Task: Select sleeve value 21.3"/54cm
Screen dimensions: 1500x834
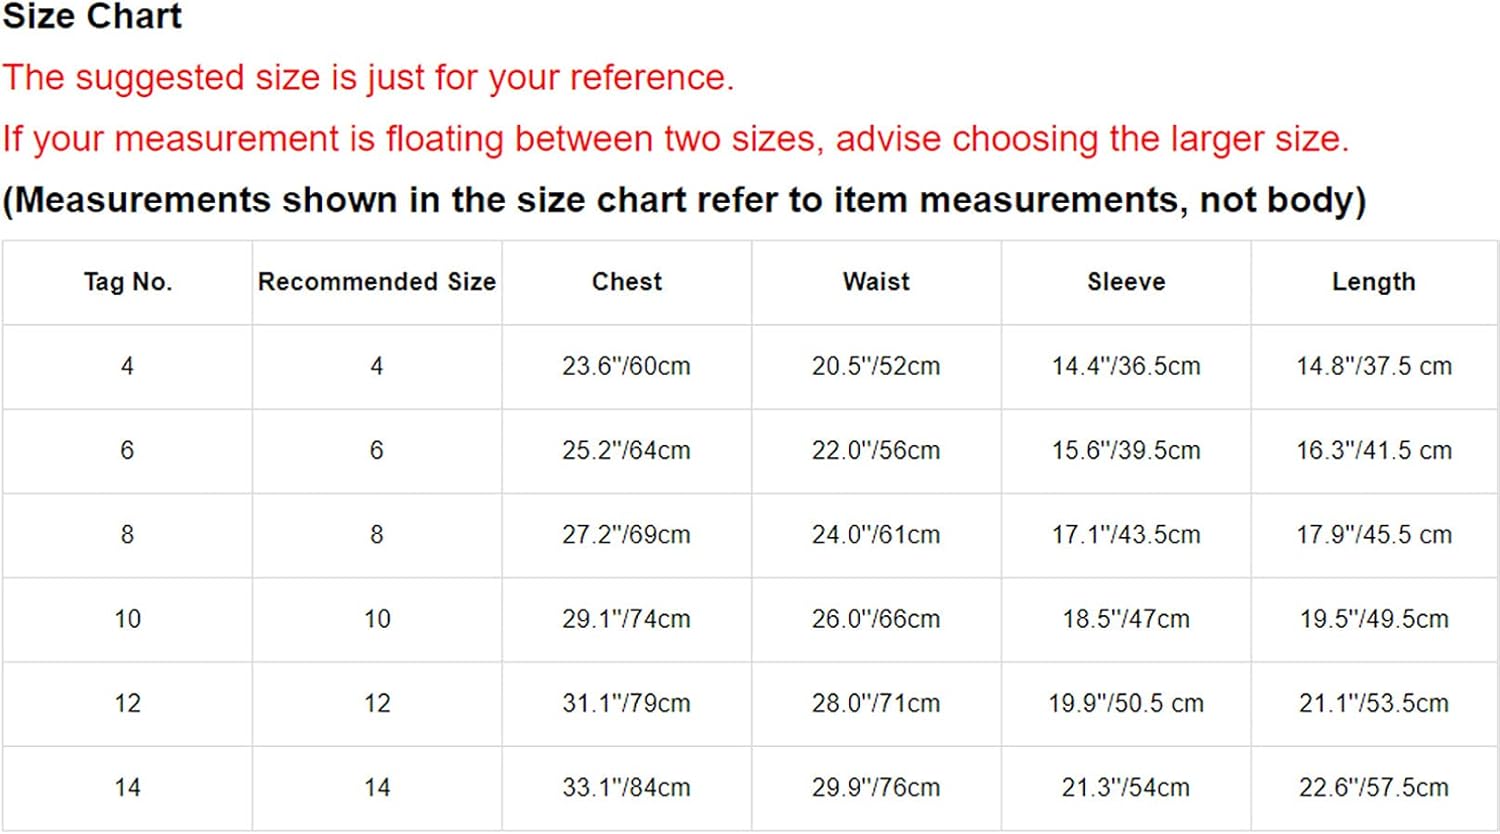Action: [x=1126, y=788]
